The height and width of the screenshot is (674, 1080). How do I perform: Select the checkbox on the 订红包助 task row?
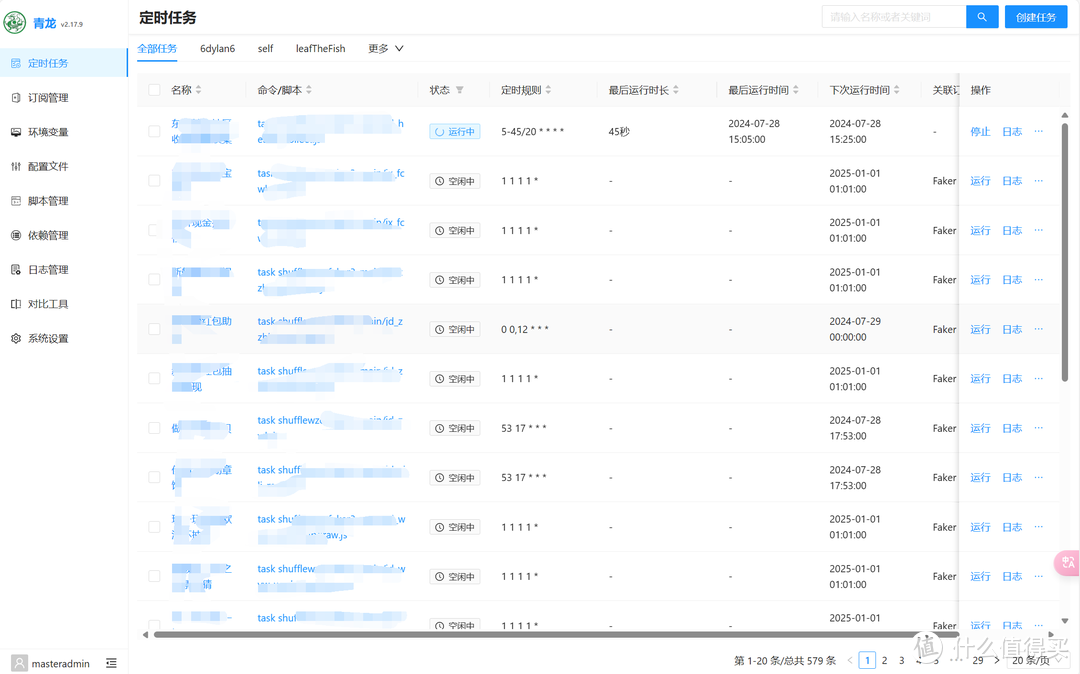coord(154,329)
